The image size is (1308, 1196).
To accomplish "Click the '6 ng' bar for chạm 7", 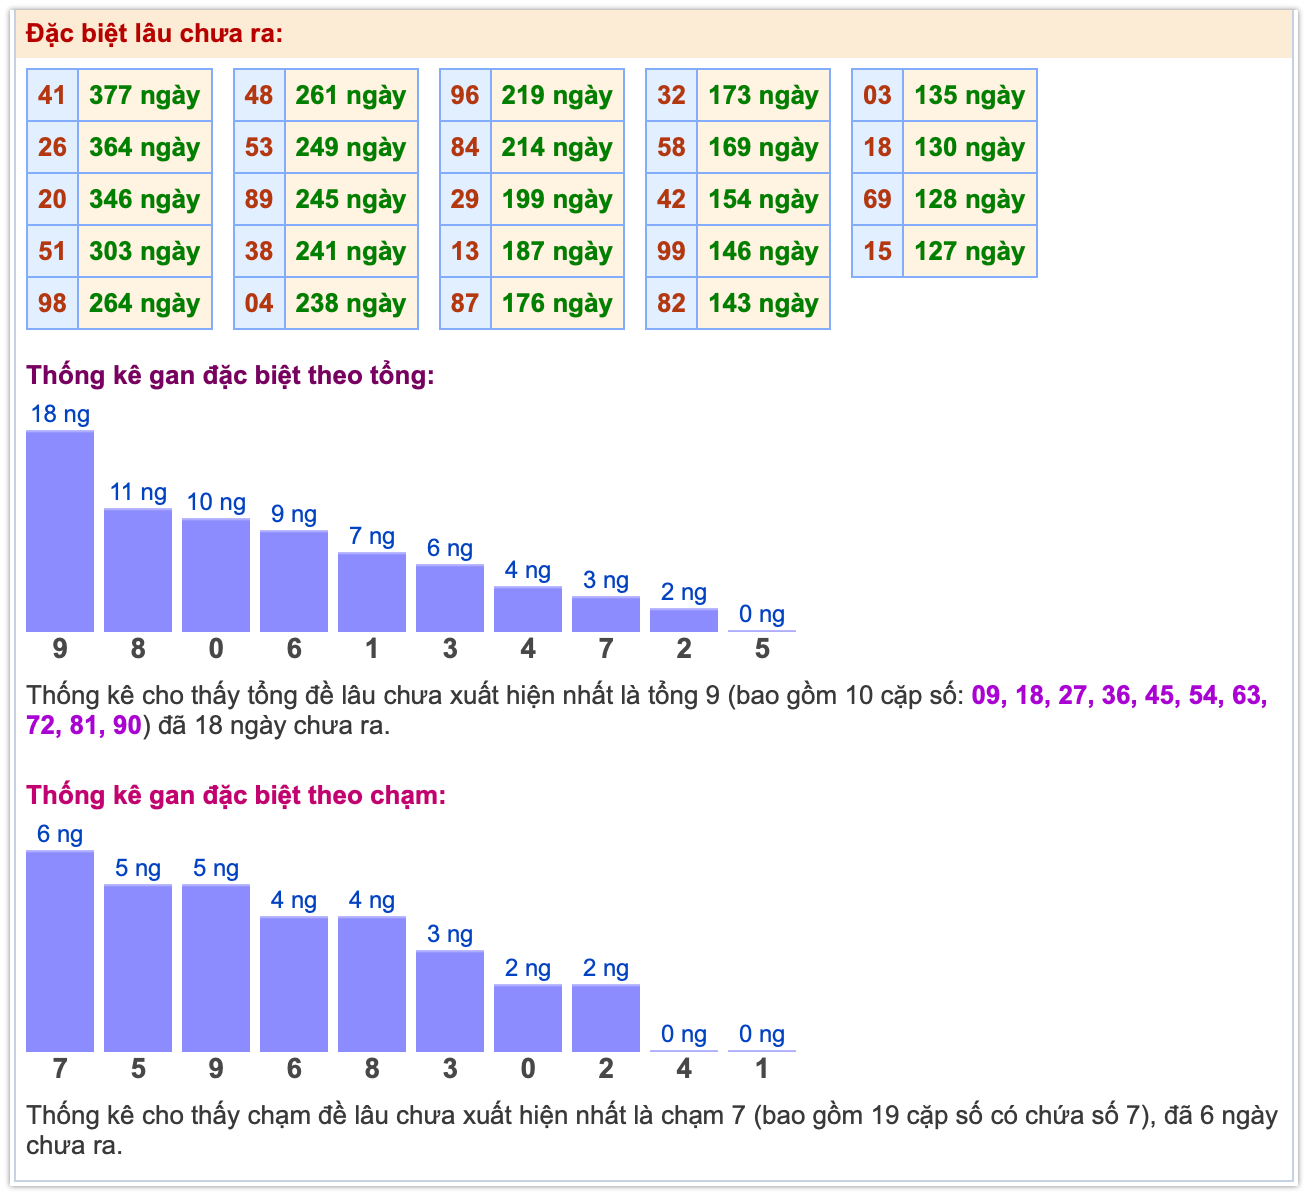I will (60, 951).
